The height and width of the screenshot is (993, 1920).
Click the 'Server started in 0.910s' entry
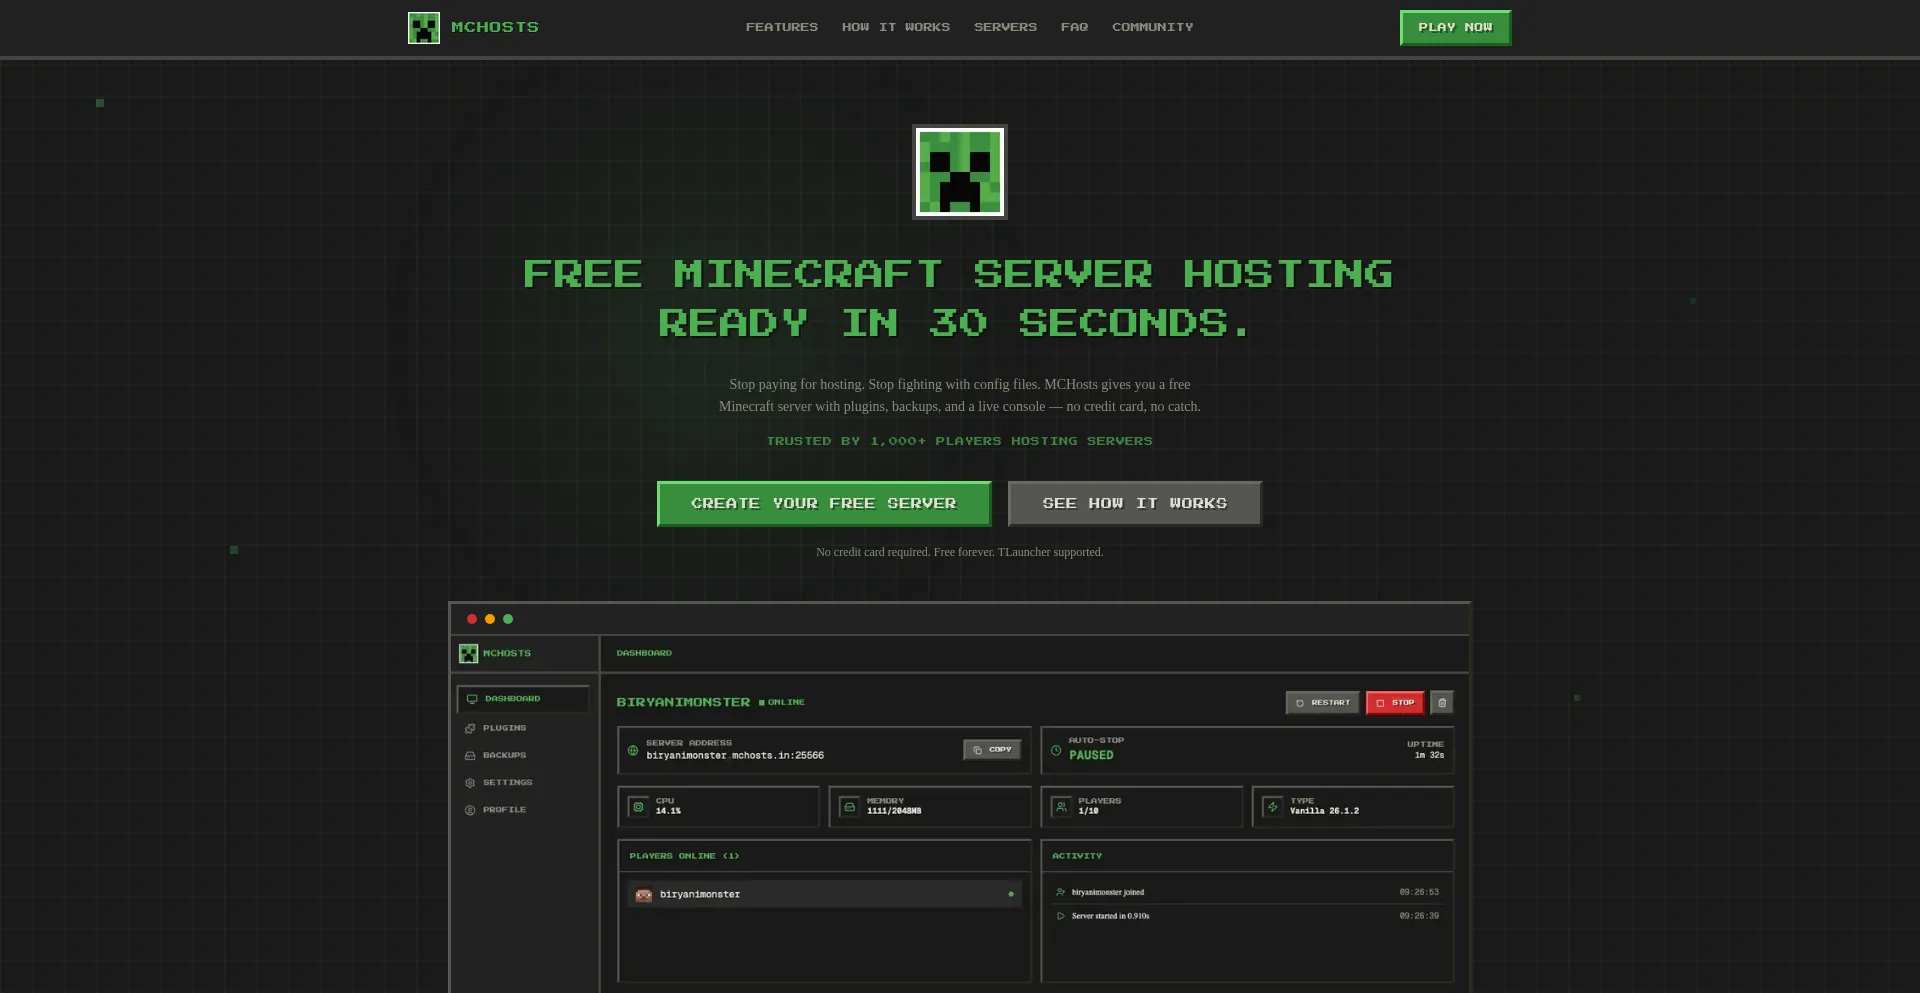pos(1111,916)
